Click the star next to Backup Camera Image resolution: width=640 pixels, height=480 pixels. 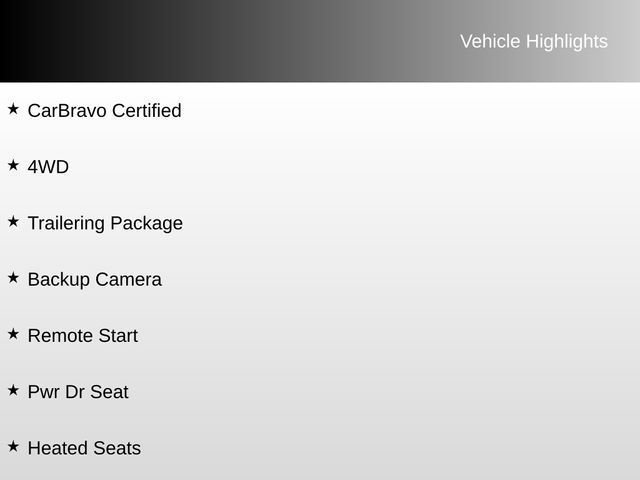point(13,277)
